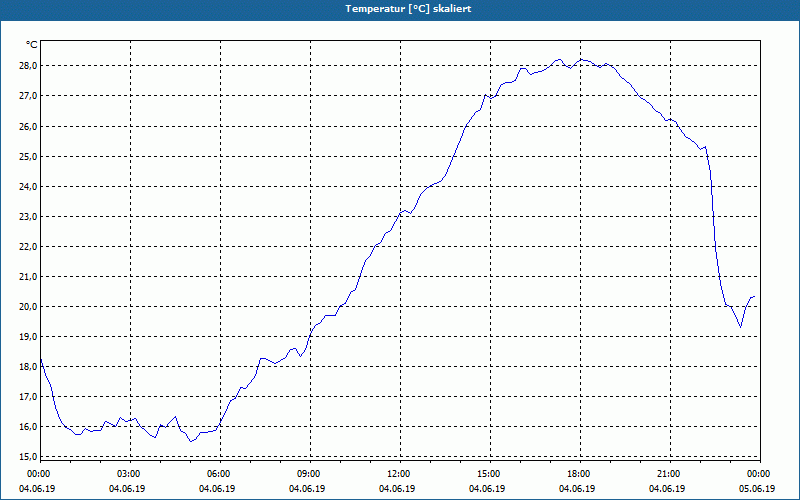This screenshot has width=800, height=500.
Task: Select the 21,0 y-axis value
Action: (29, 277)
